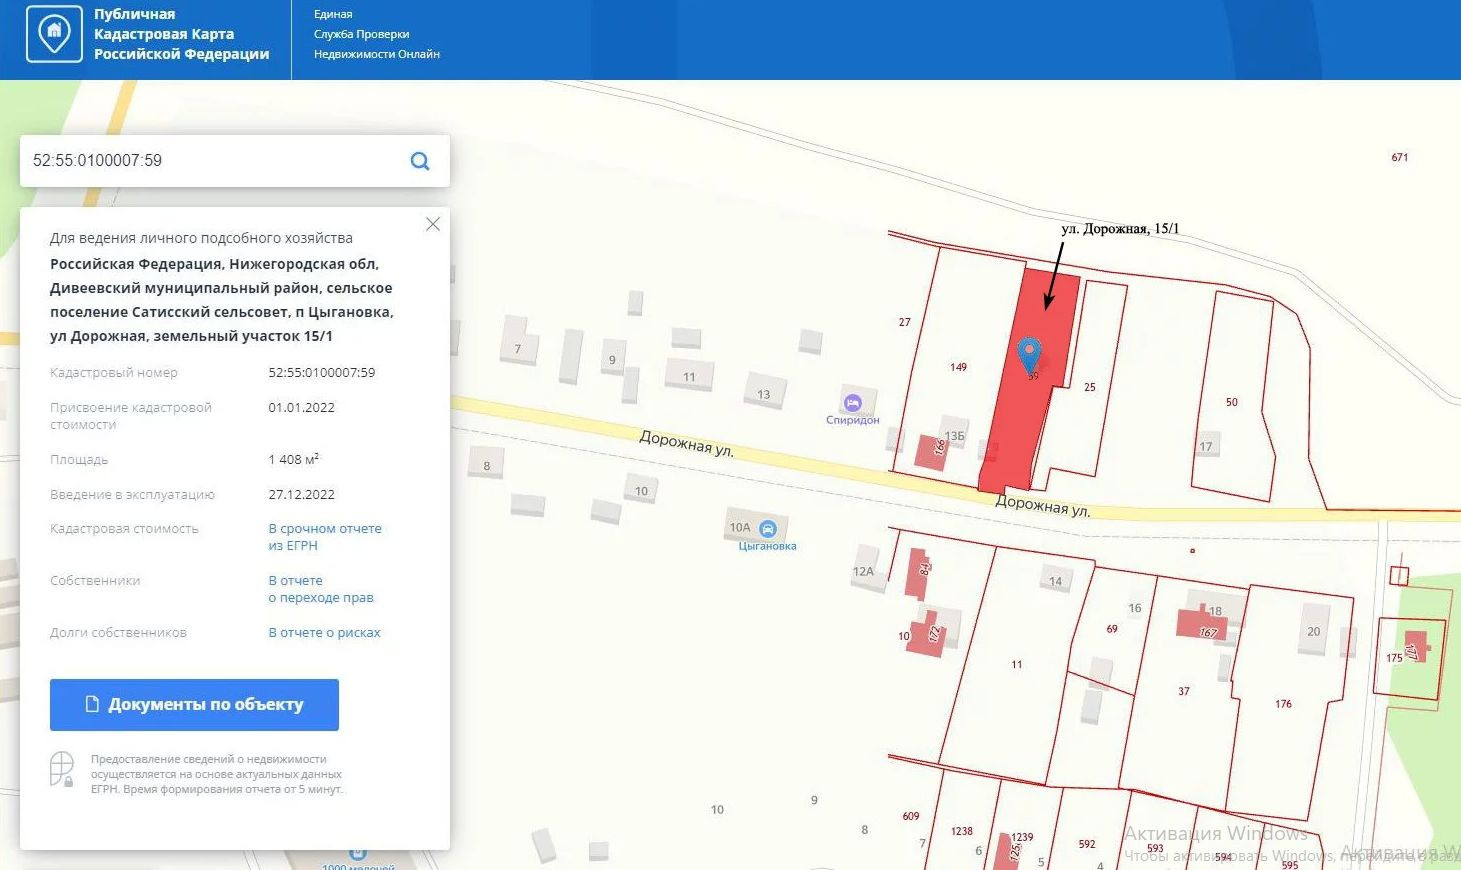Open the В срочном отчете из ЕГРН link
The height and width of the screenshot is (870, 1461).
pos(324,537)
